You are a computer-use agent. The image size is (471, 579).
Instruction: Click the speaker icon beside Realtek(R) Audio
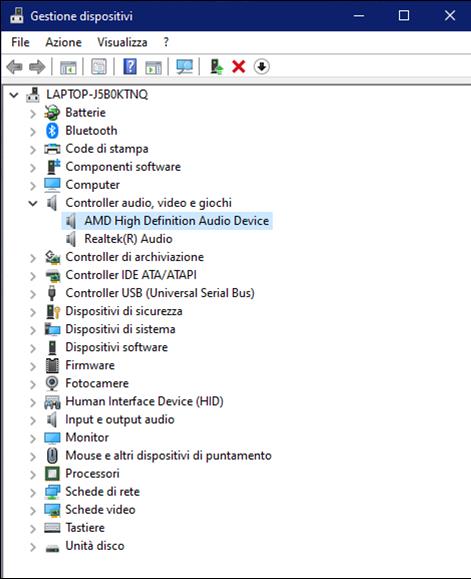click(71, 239)
